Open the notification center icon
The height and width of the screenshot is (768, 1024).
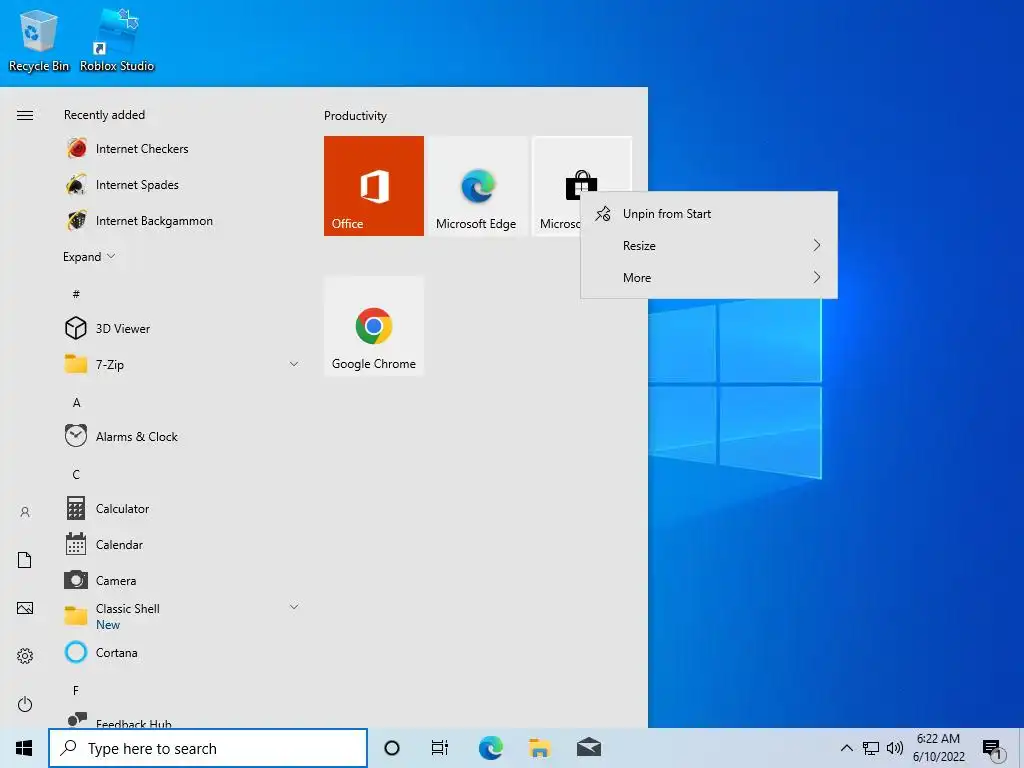pyautogui.click(x=993, y=748)
